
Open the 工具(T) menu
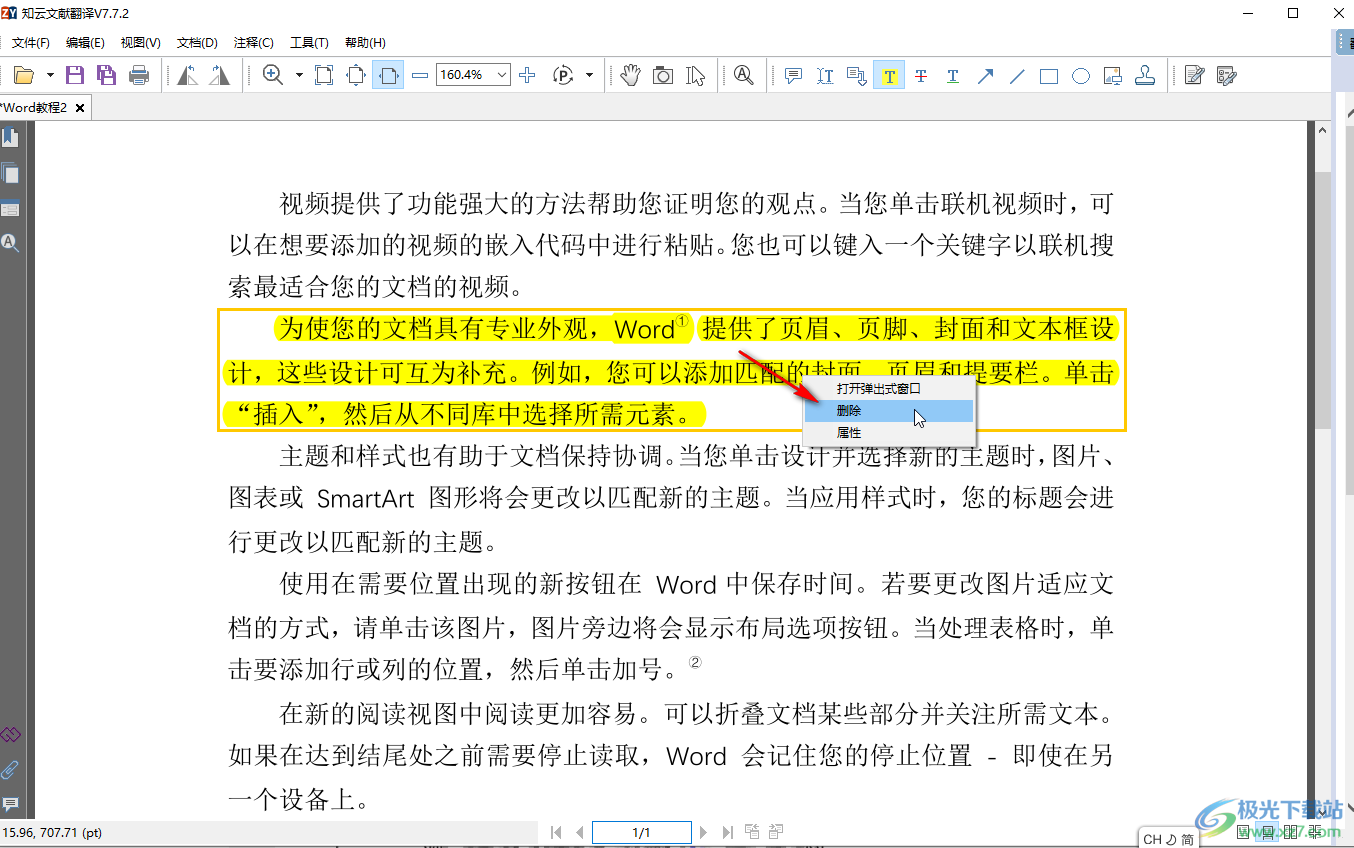pos(309,42)
